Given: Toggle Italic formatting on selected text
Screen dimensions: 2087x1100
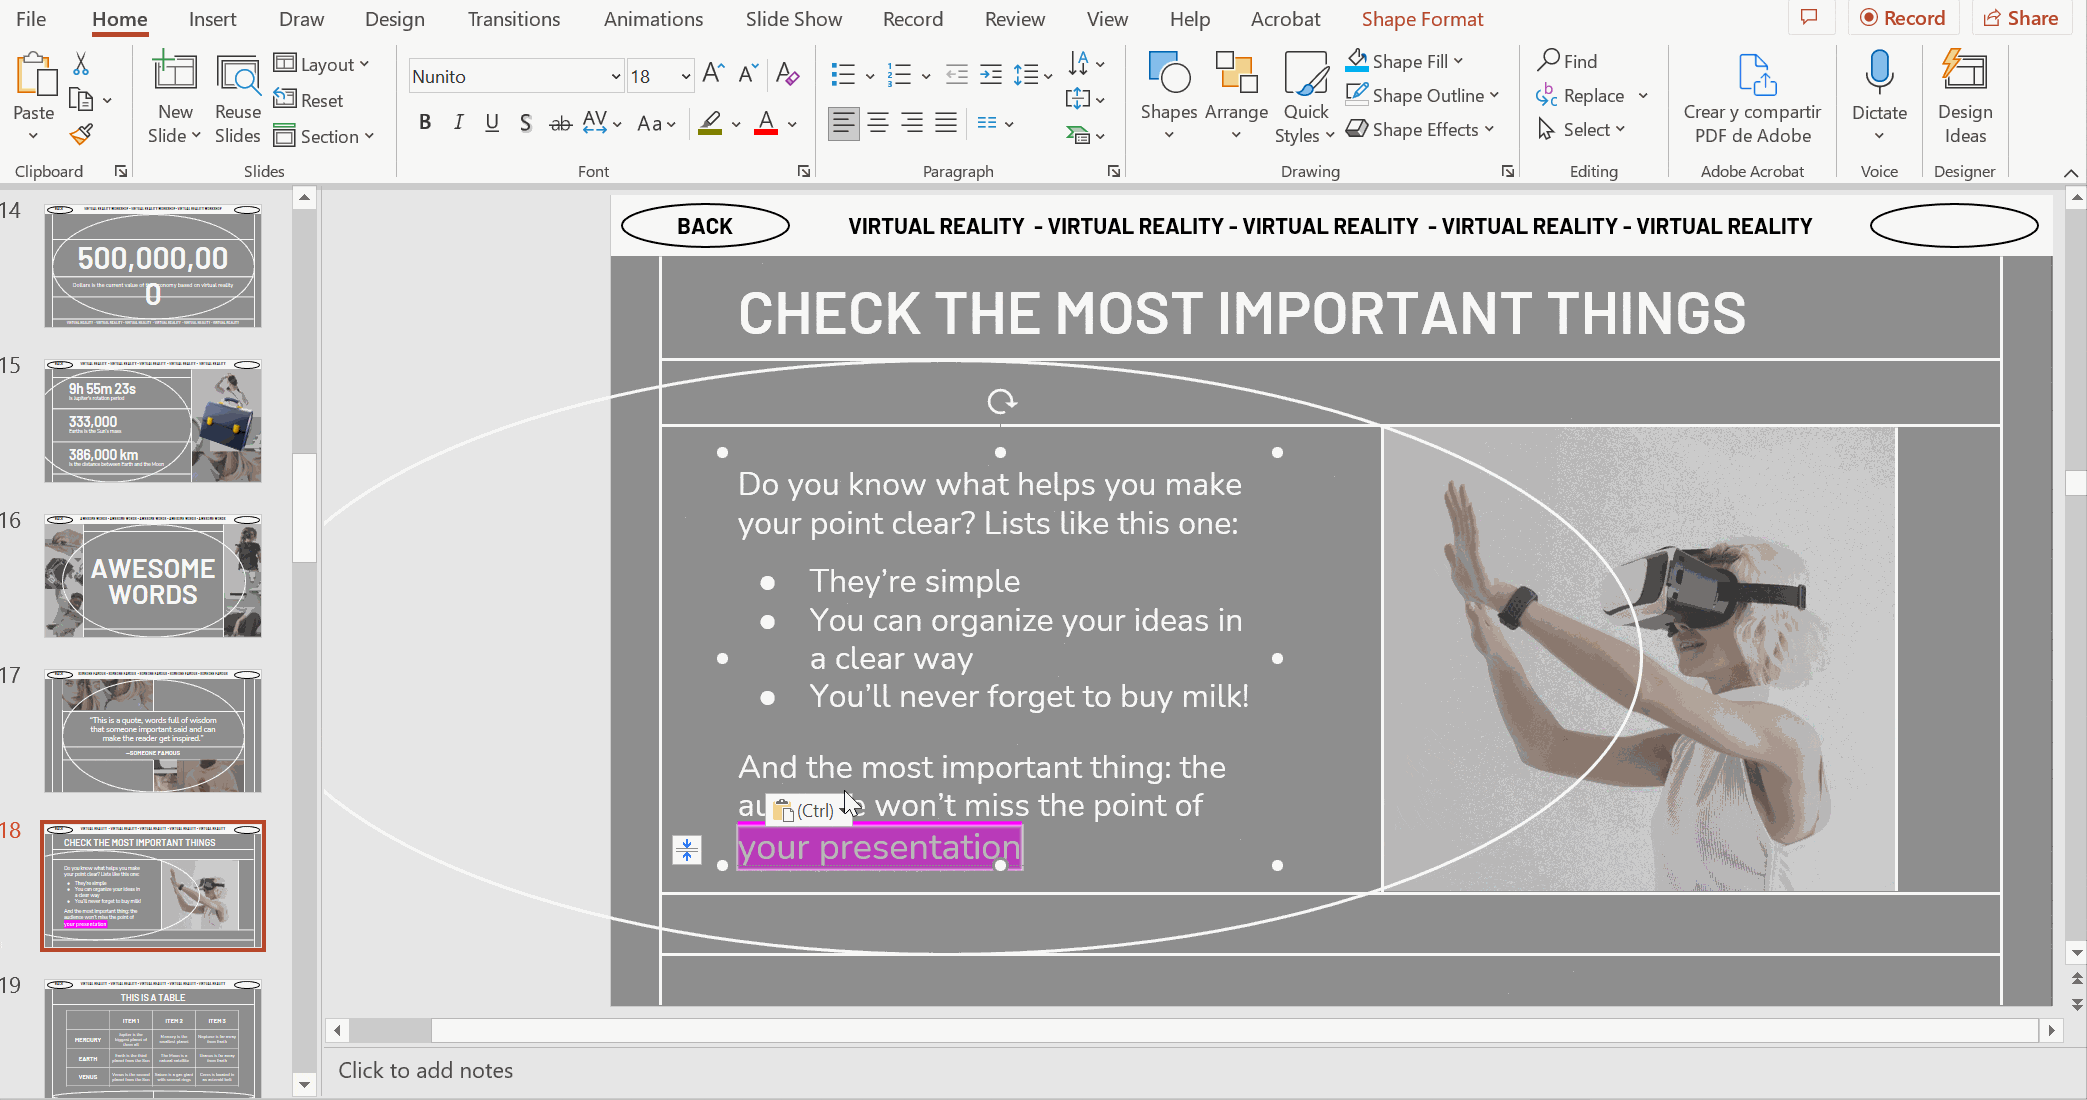Looking at the screenshot, I should click(458, 124).
